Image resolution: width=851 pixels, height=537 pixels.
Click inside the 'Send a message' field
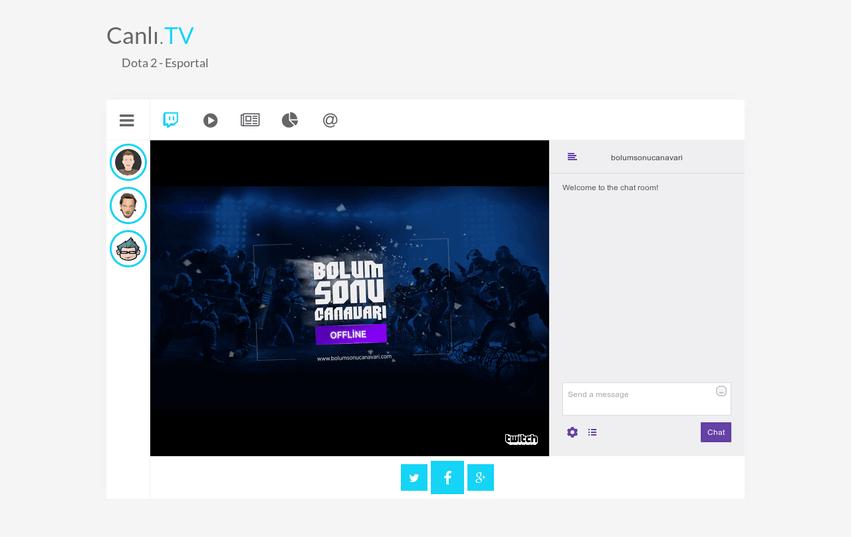pyautogui.click(x=638, y=398)
